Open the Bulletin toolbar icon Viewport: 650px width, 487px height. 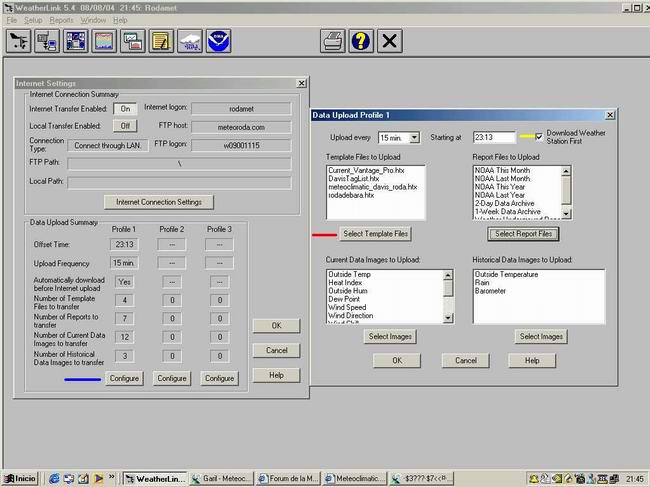coord(75,41)
